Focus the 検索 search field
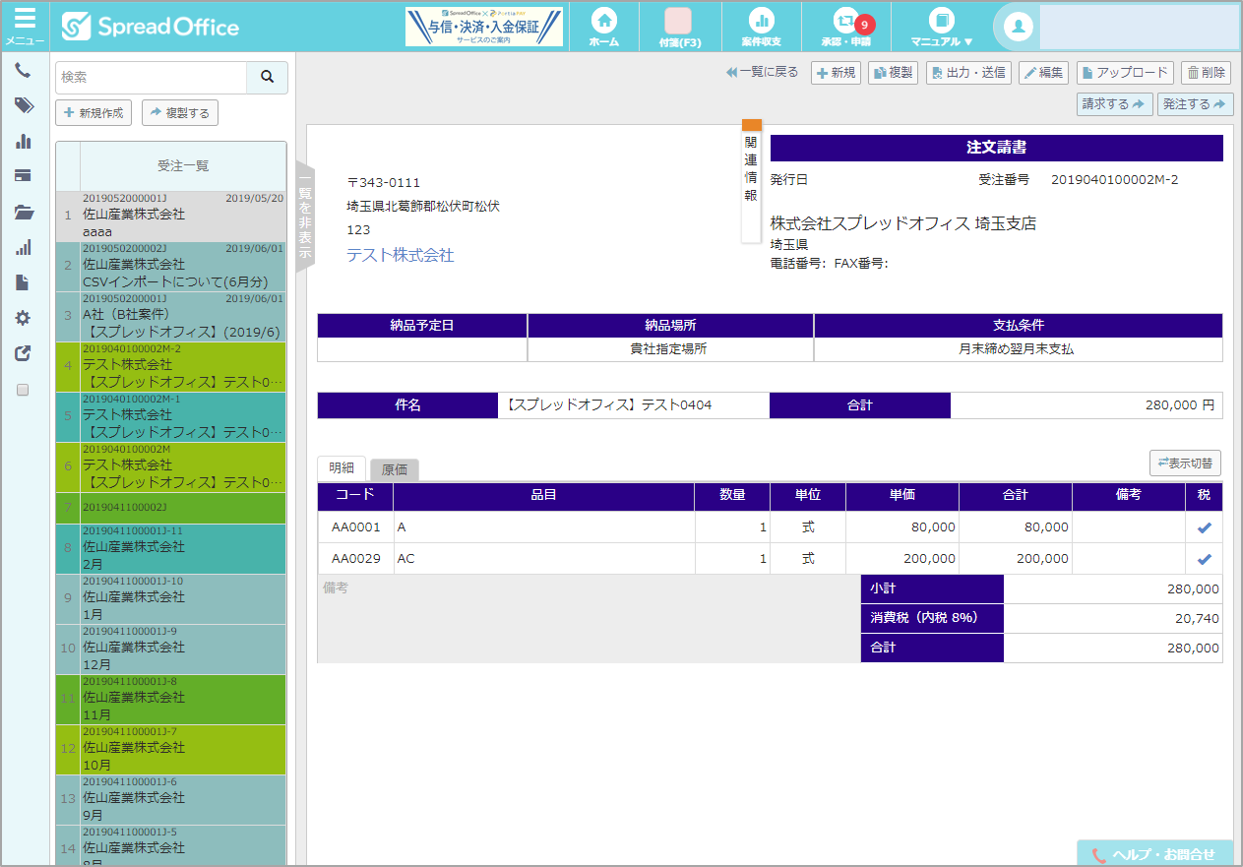Image resolution: width=1243 pixels, height=867 pixels. point(151,77)
